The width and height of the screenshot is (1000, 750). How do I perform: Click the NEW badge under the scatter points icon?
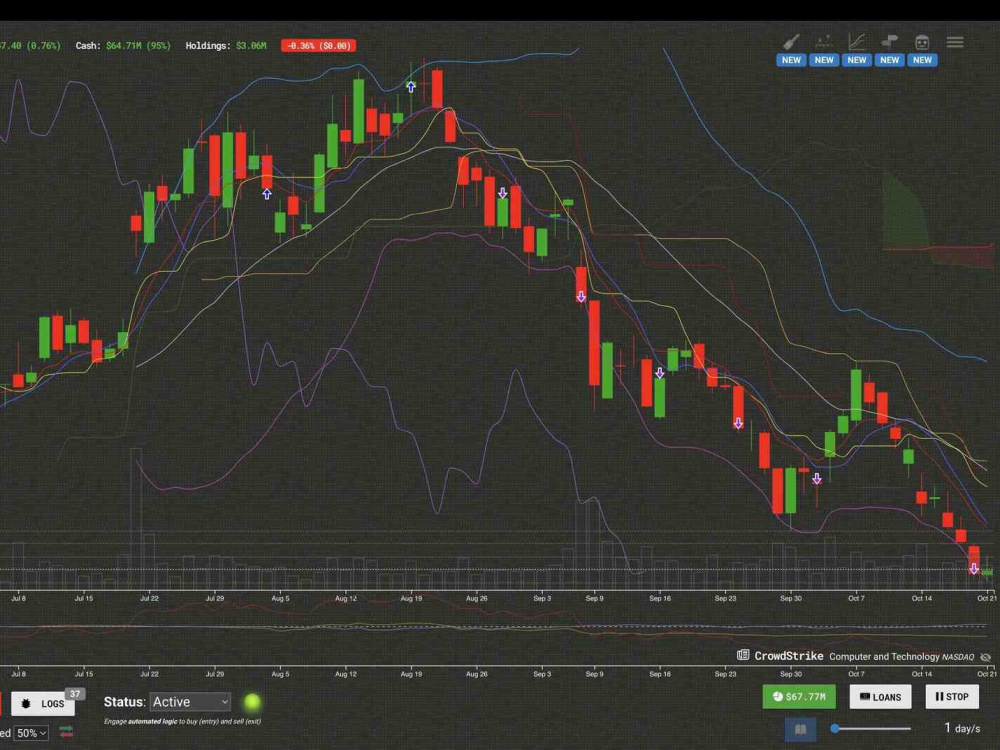point(824,60)
